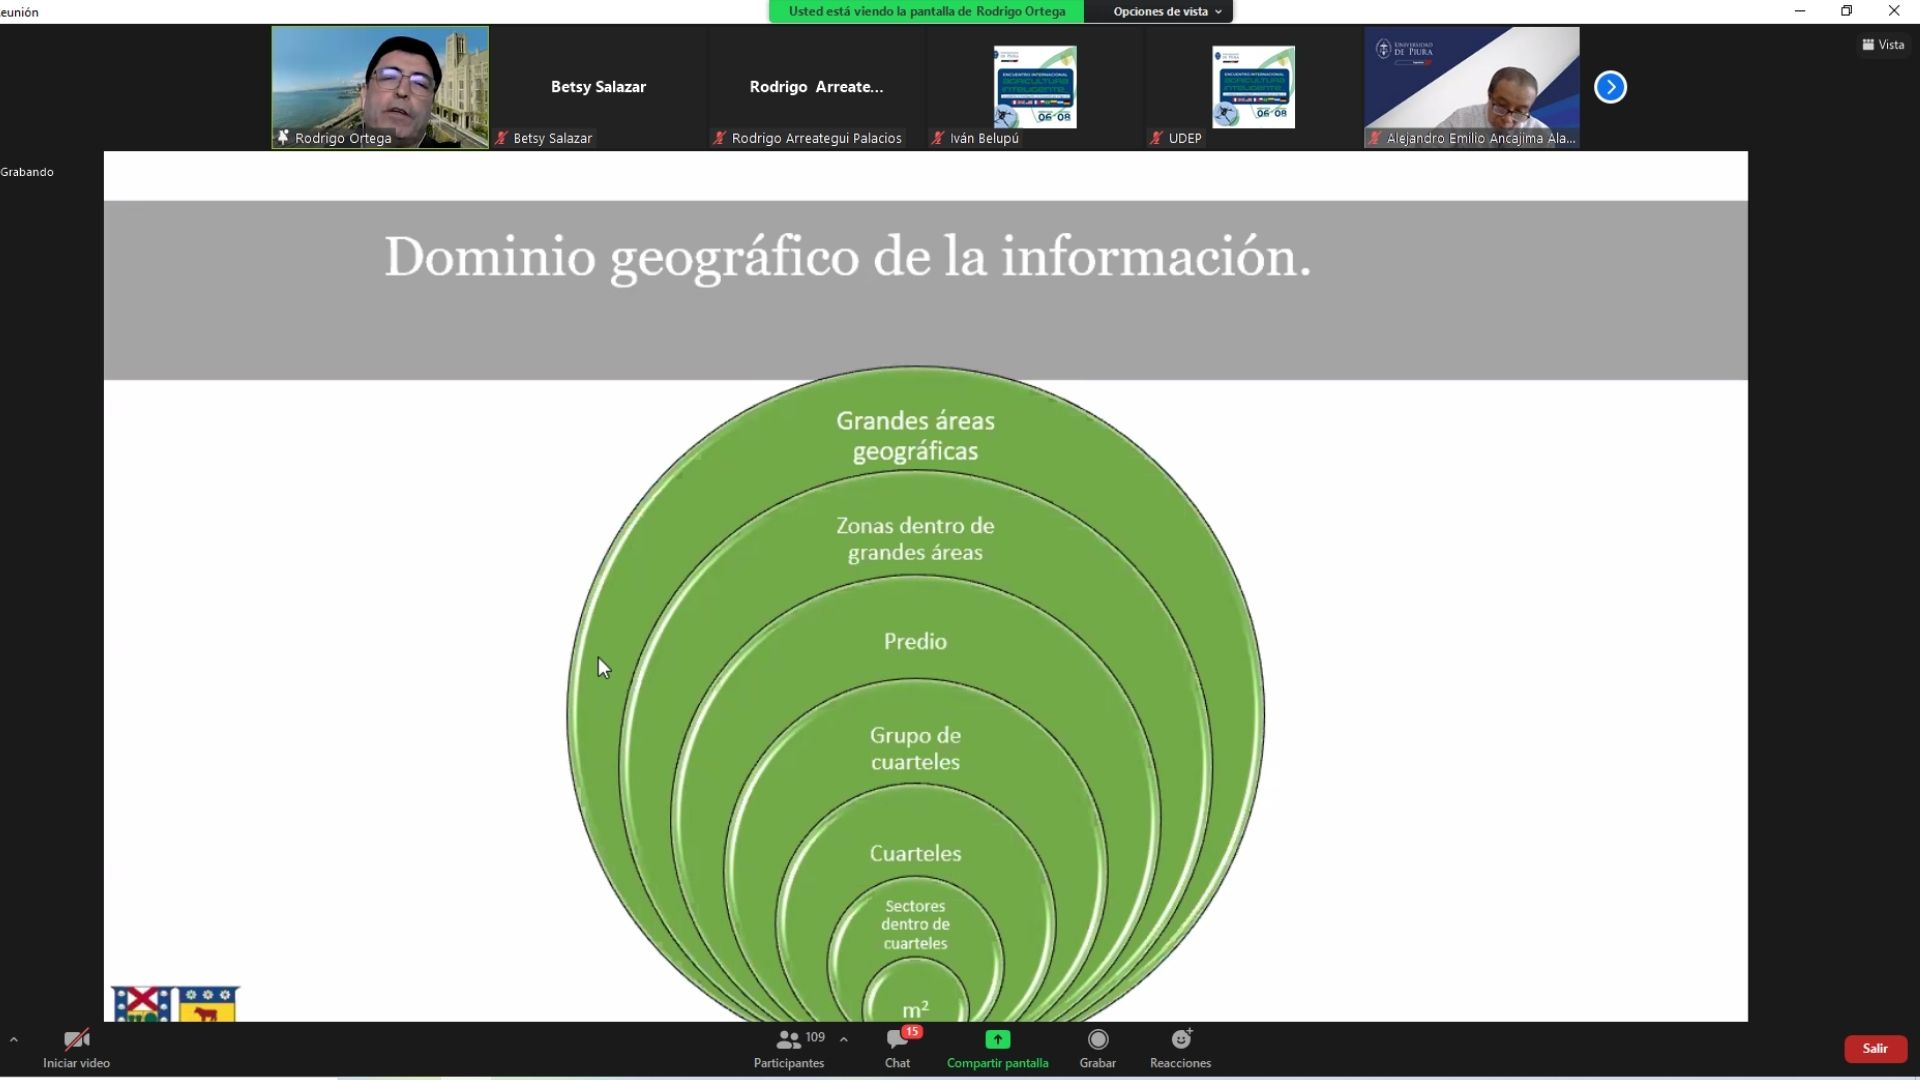Expand the audio options caret at bottom-left
Image resolution: width=1920 pixels, height=1080 pixels.
click(x=14, y=1040)
